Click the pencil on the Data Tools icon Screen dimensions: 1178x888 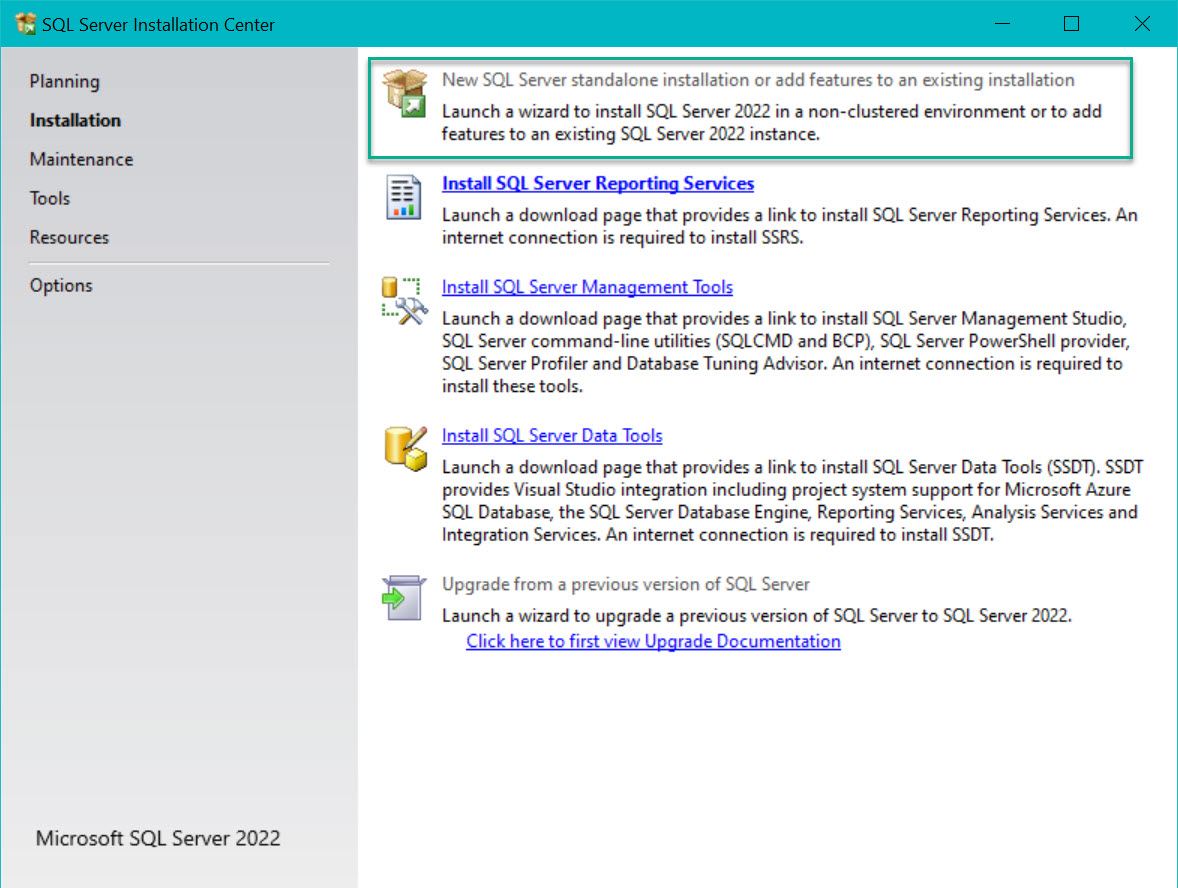click(x=414, y=438)
